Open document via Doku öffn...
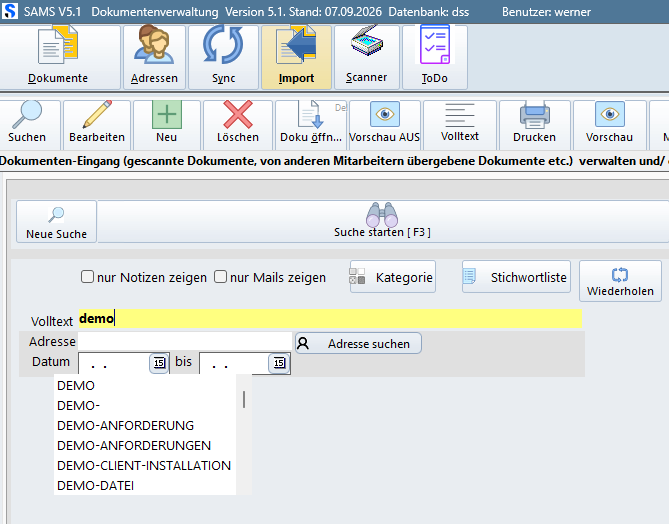The height and width of the screenshot is (524, 669). tap(311, 125)
